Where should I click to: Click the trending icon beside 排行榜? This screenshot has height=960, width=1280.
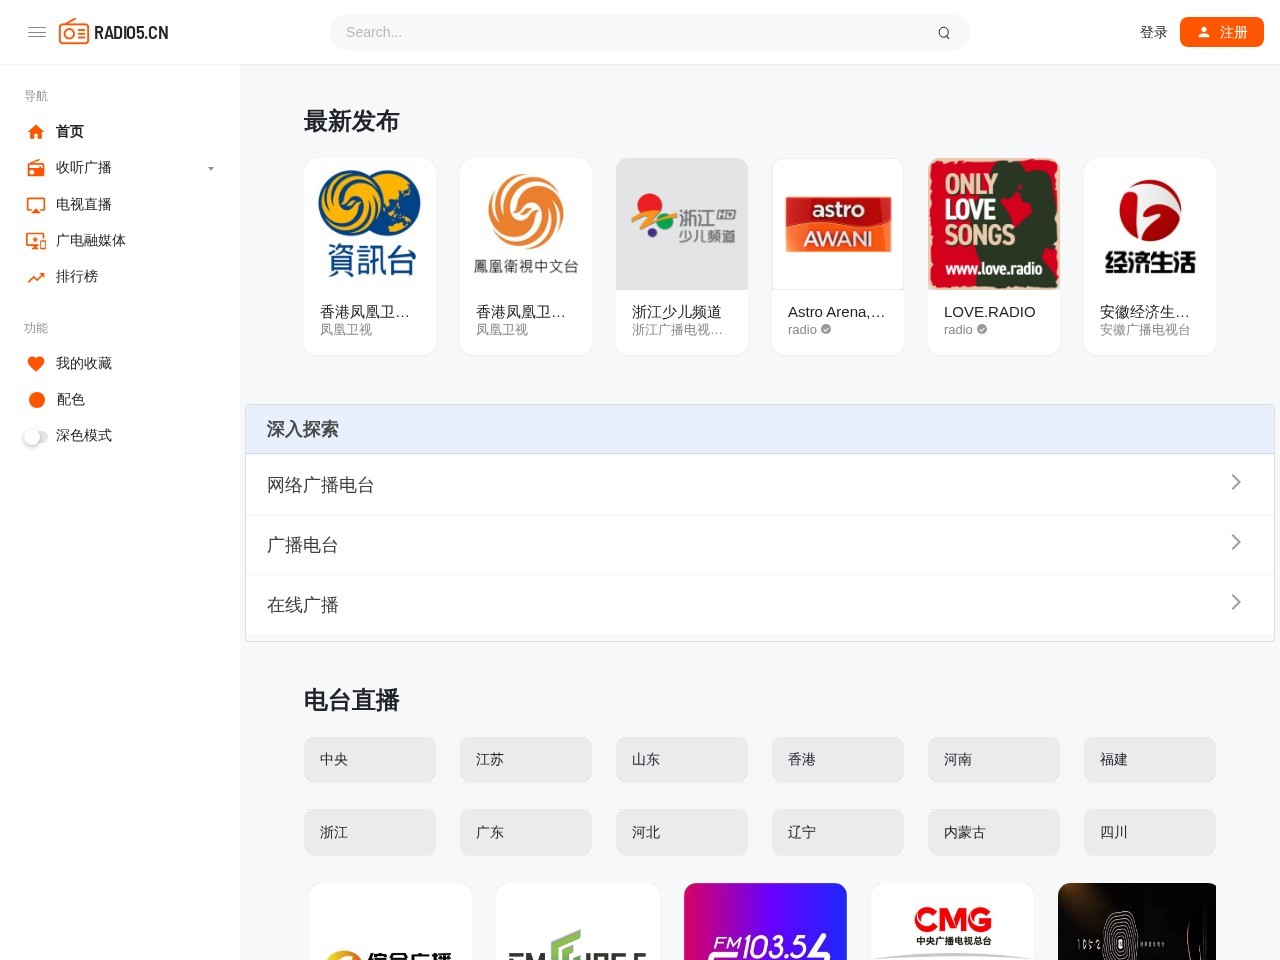(x=36, y=277)
